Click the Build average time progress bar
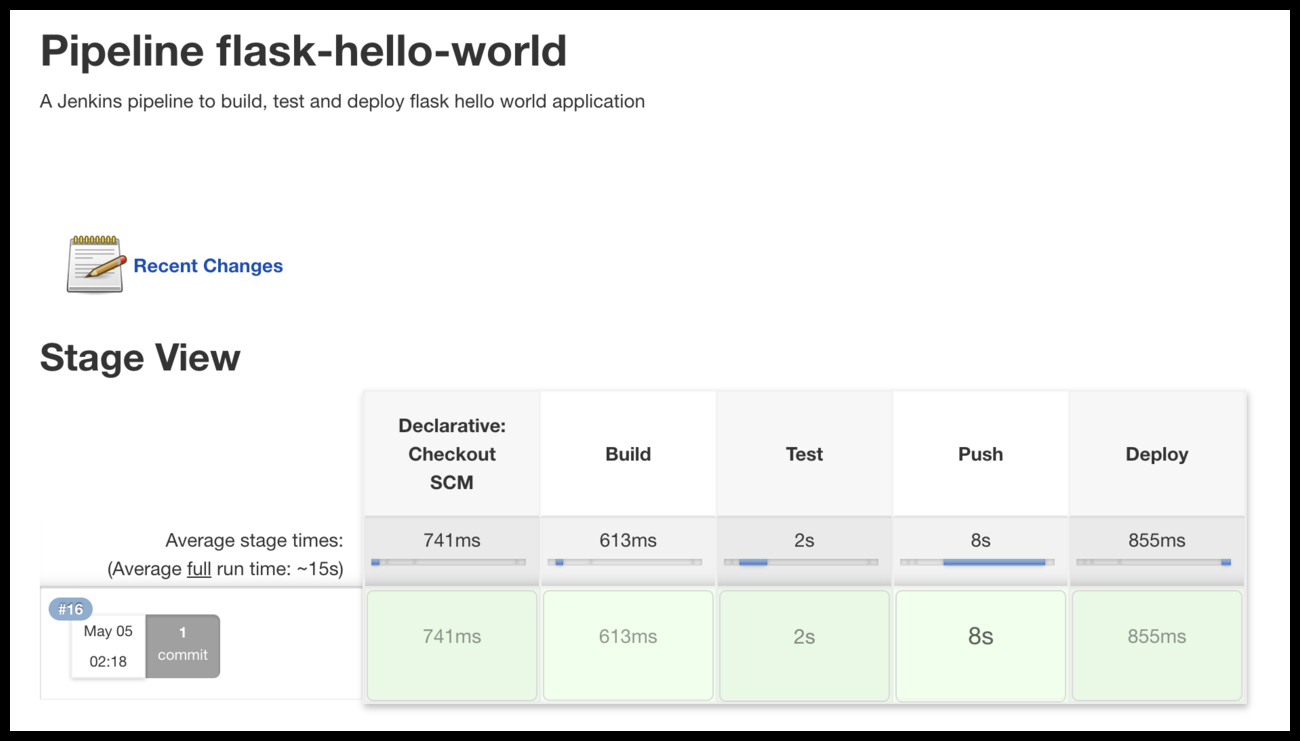1300x741 pixels. [x=625, y=562]
